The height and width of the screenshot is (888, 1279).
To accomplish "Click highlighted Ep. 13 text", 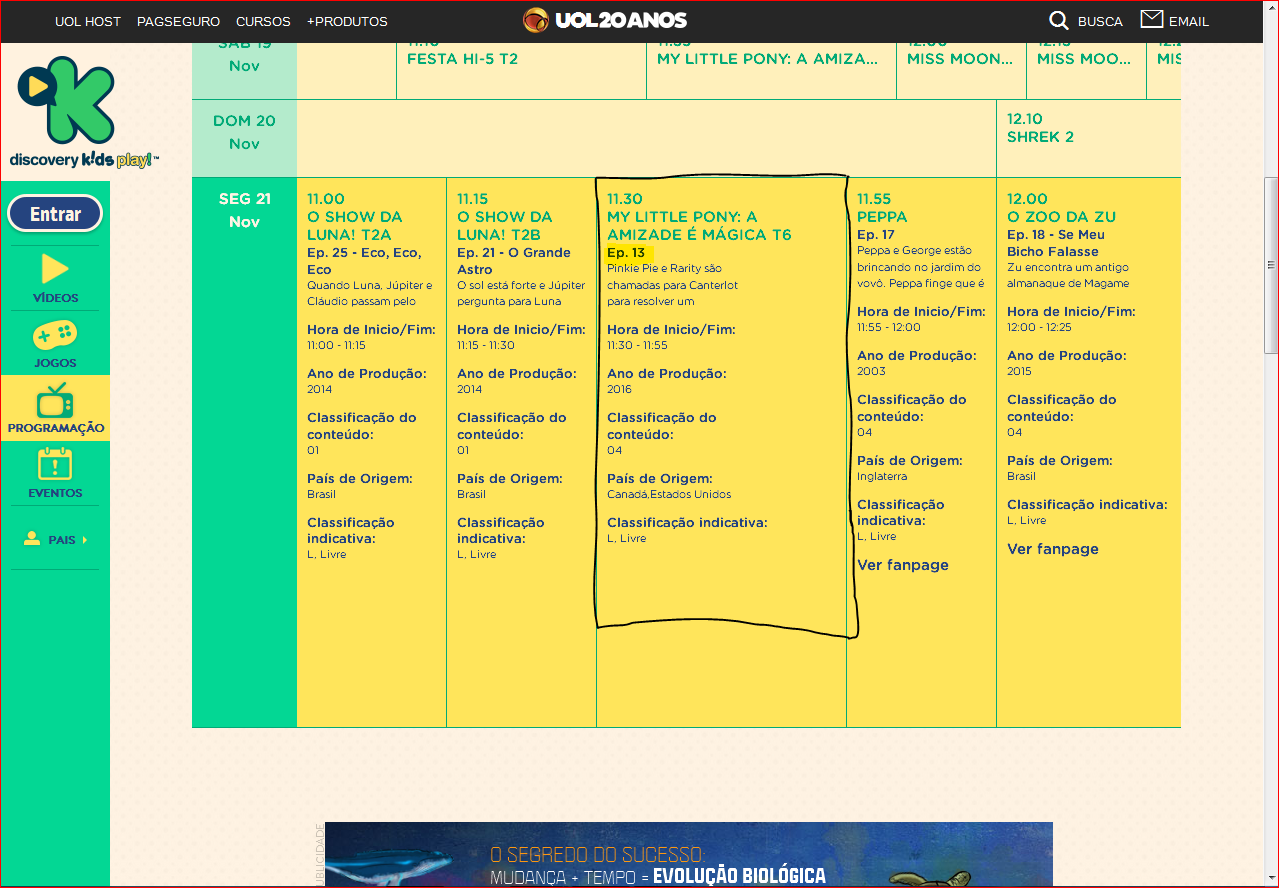I will (626, 253).
